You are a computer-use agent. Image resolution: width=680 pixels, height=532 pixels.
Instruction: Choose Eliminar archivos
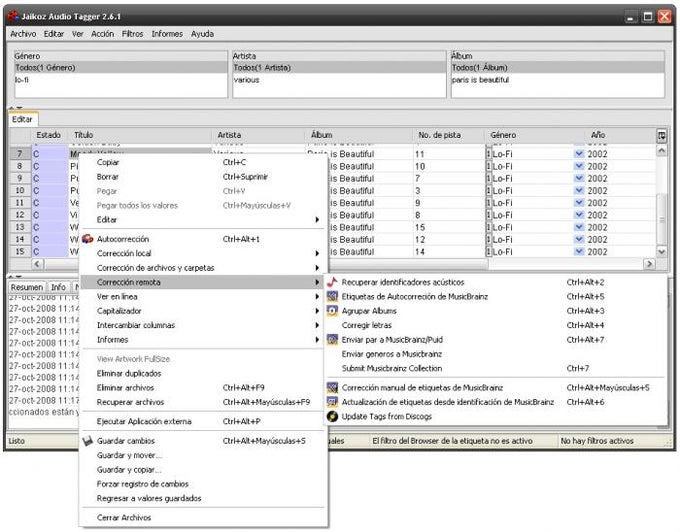[203, 388]
